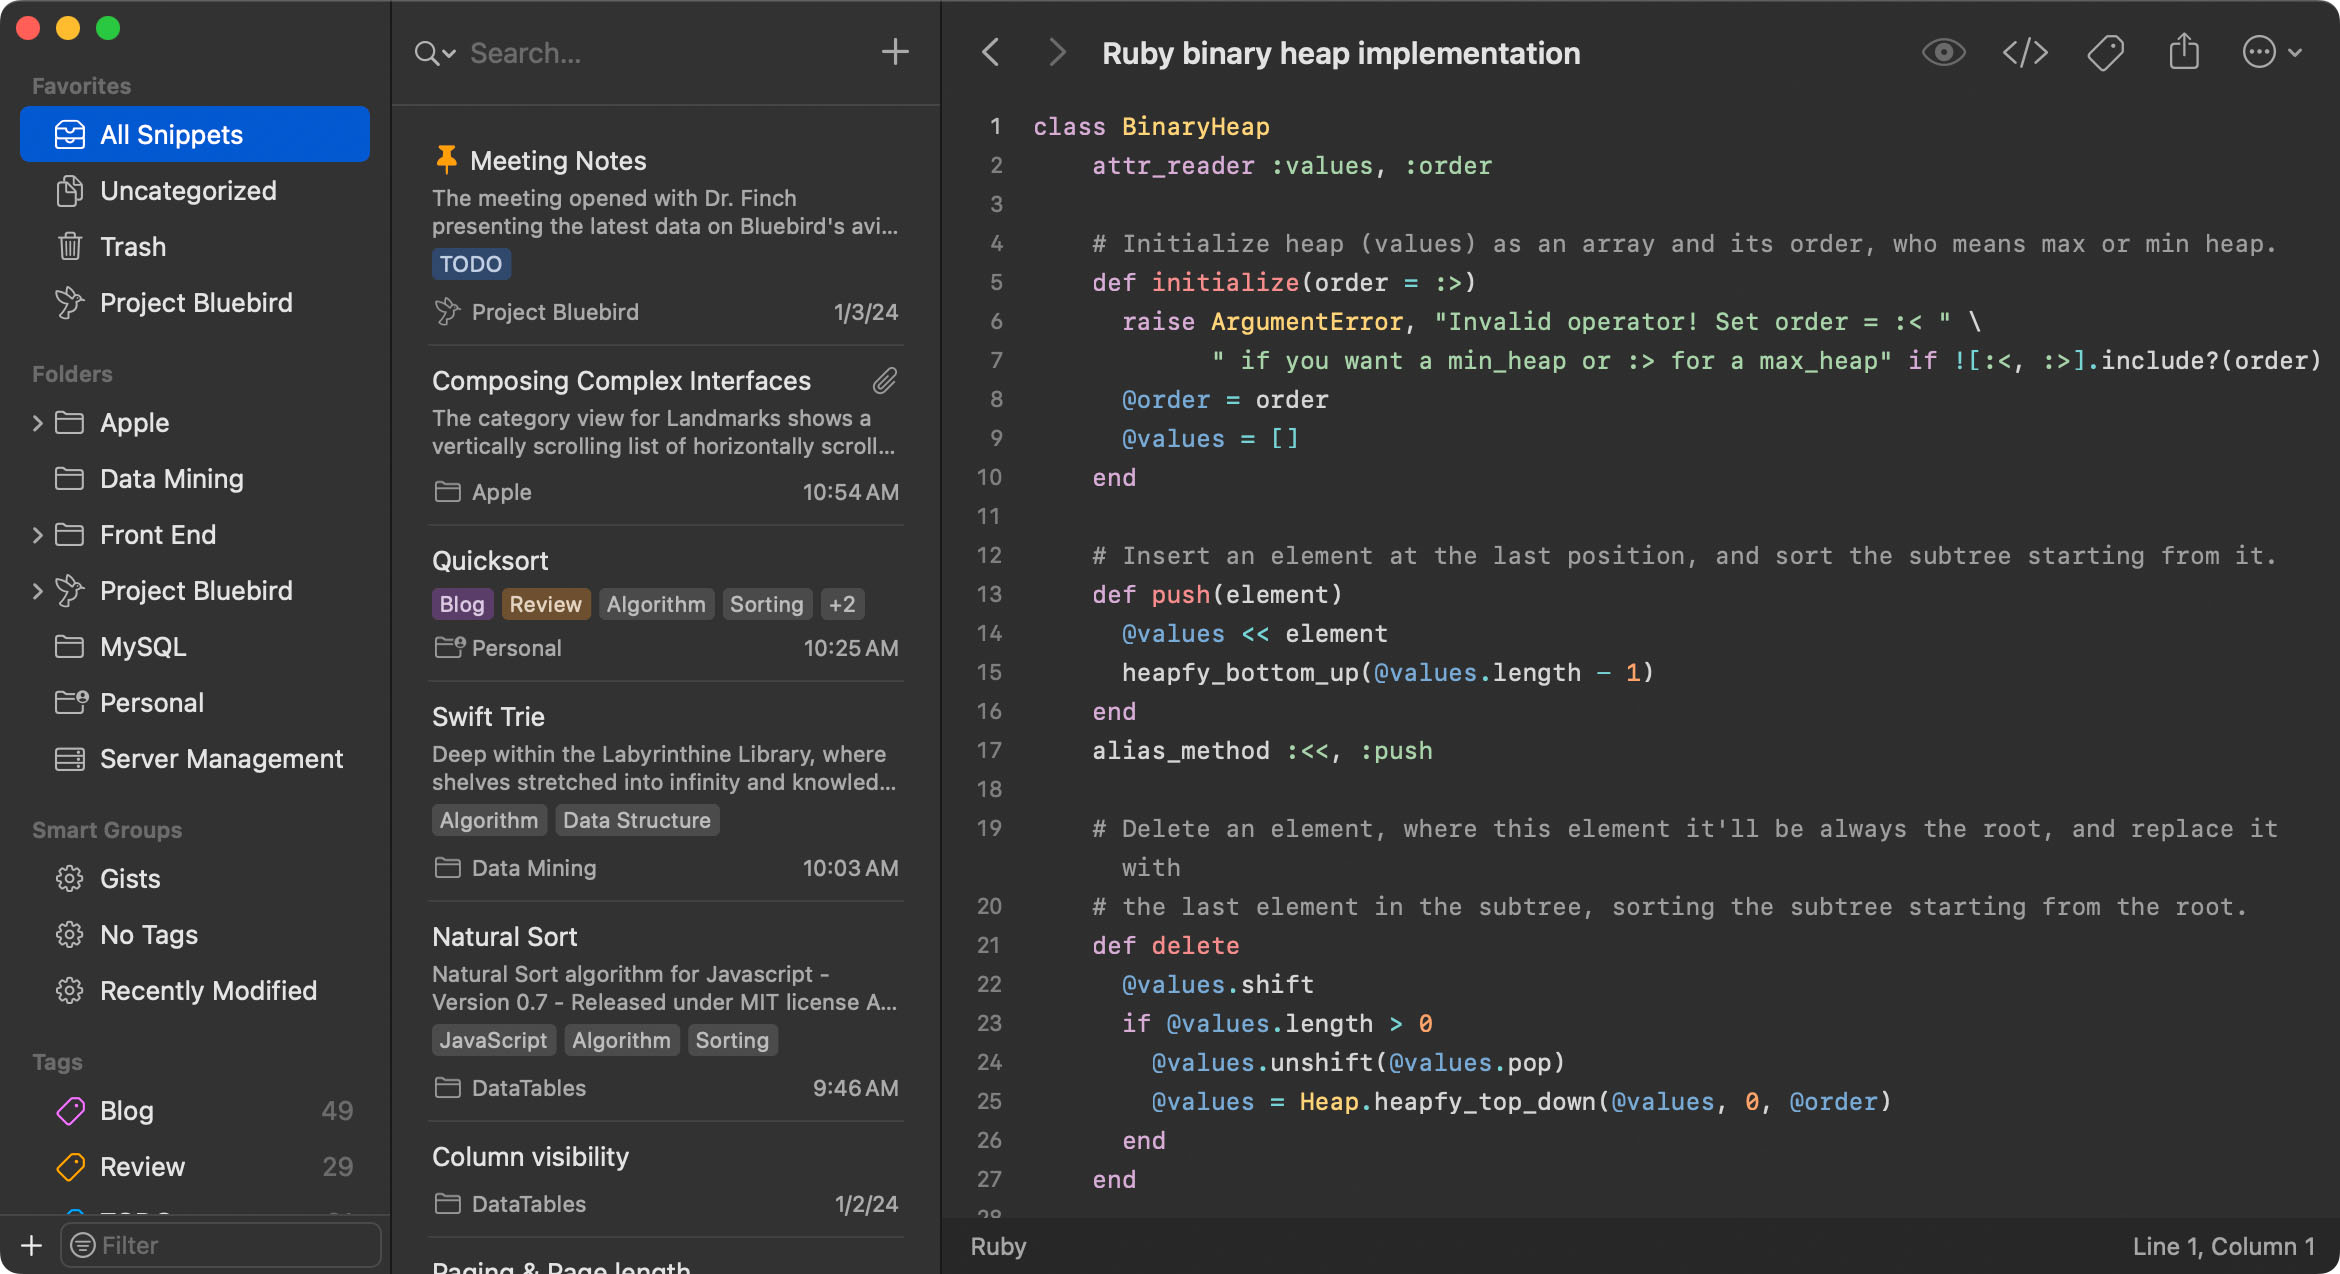The height and width of the screenshot is (1274, 2340).
Task: Click the navigate back arrow icon
Action: pos(990,50)
